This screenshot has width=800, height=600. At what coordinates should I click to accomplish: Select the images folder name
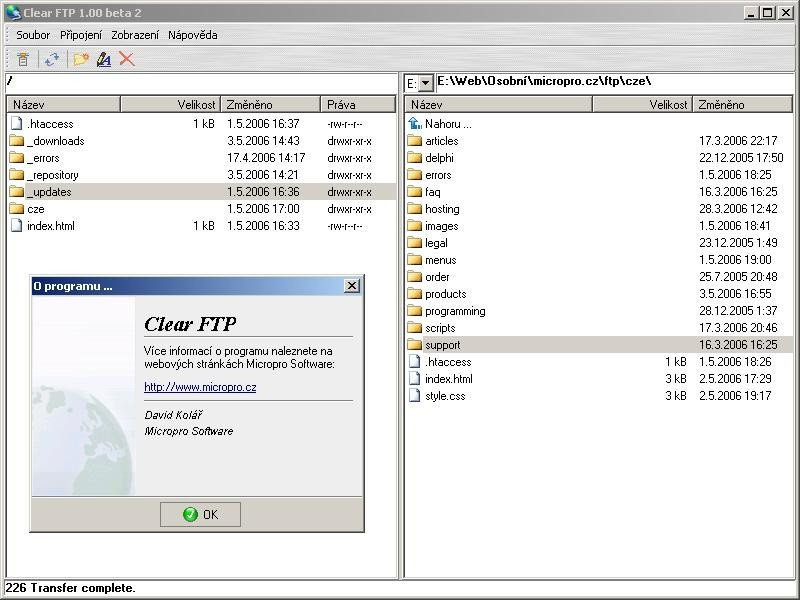pyautogui.click(x=441, y=226)
